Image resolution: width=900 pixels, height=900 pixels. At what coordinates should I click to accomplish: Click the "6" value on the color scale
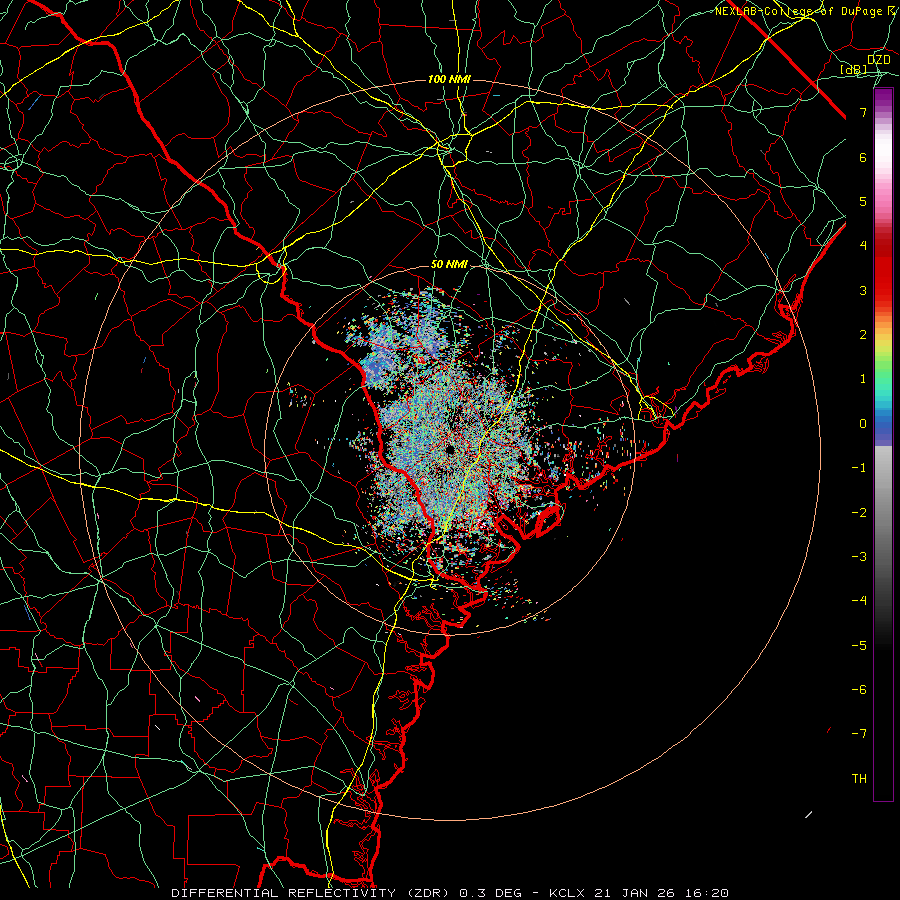pyautogui.click(x=863, y=157)
